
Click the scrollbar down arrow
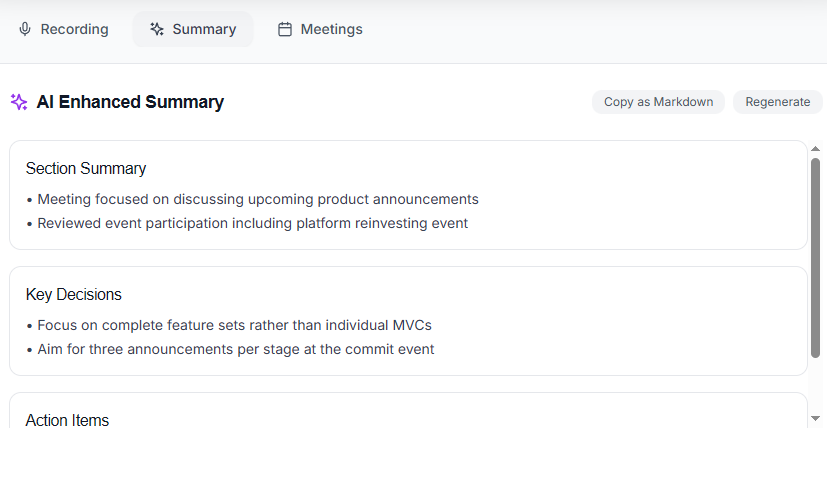tap(816, 418)
